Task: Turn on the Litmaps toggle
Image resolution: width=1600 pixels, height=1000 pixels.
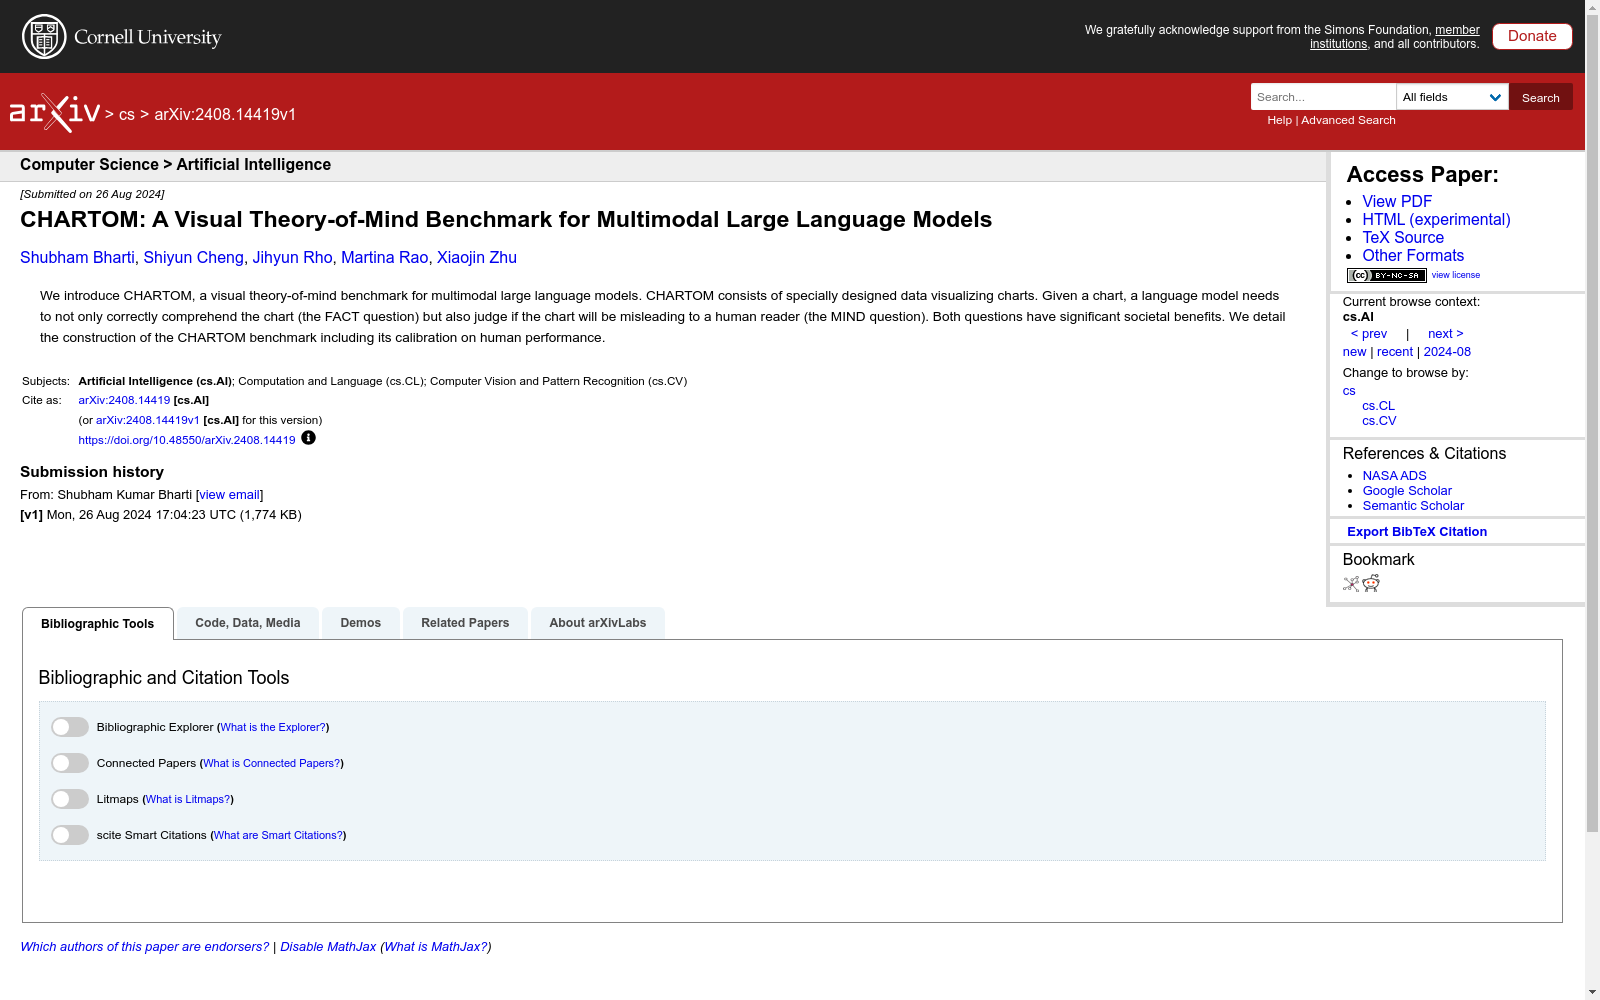Action: pos(70,799)
